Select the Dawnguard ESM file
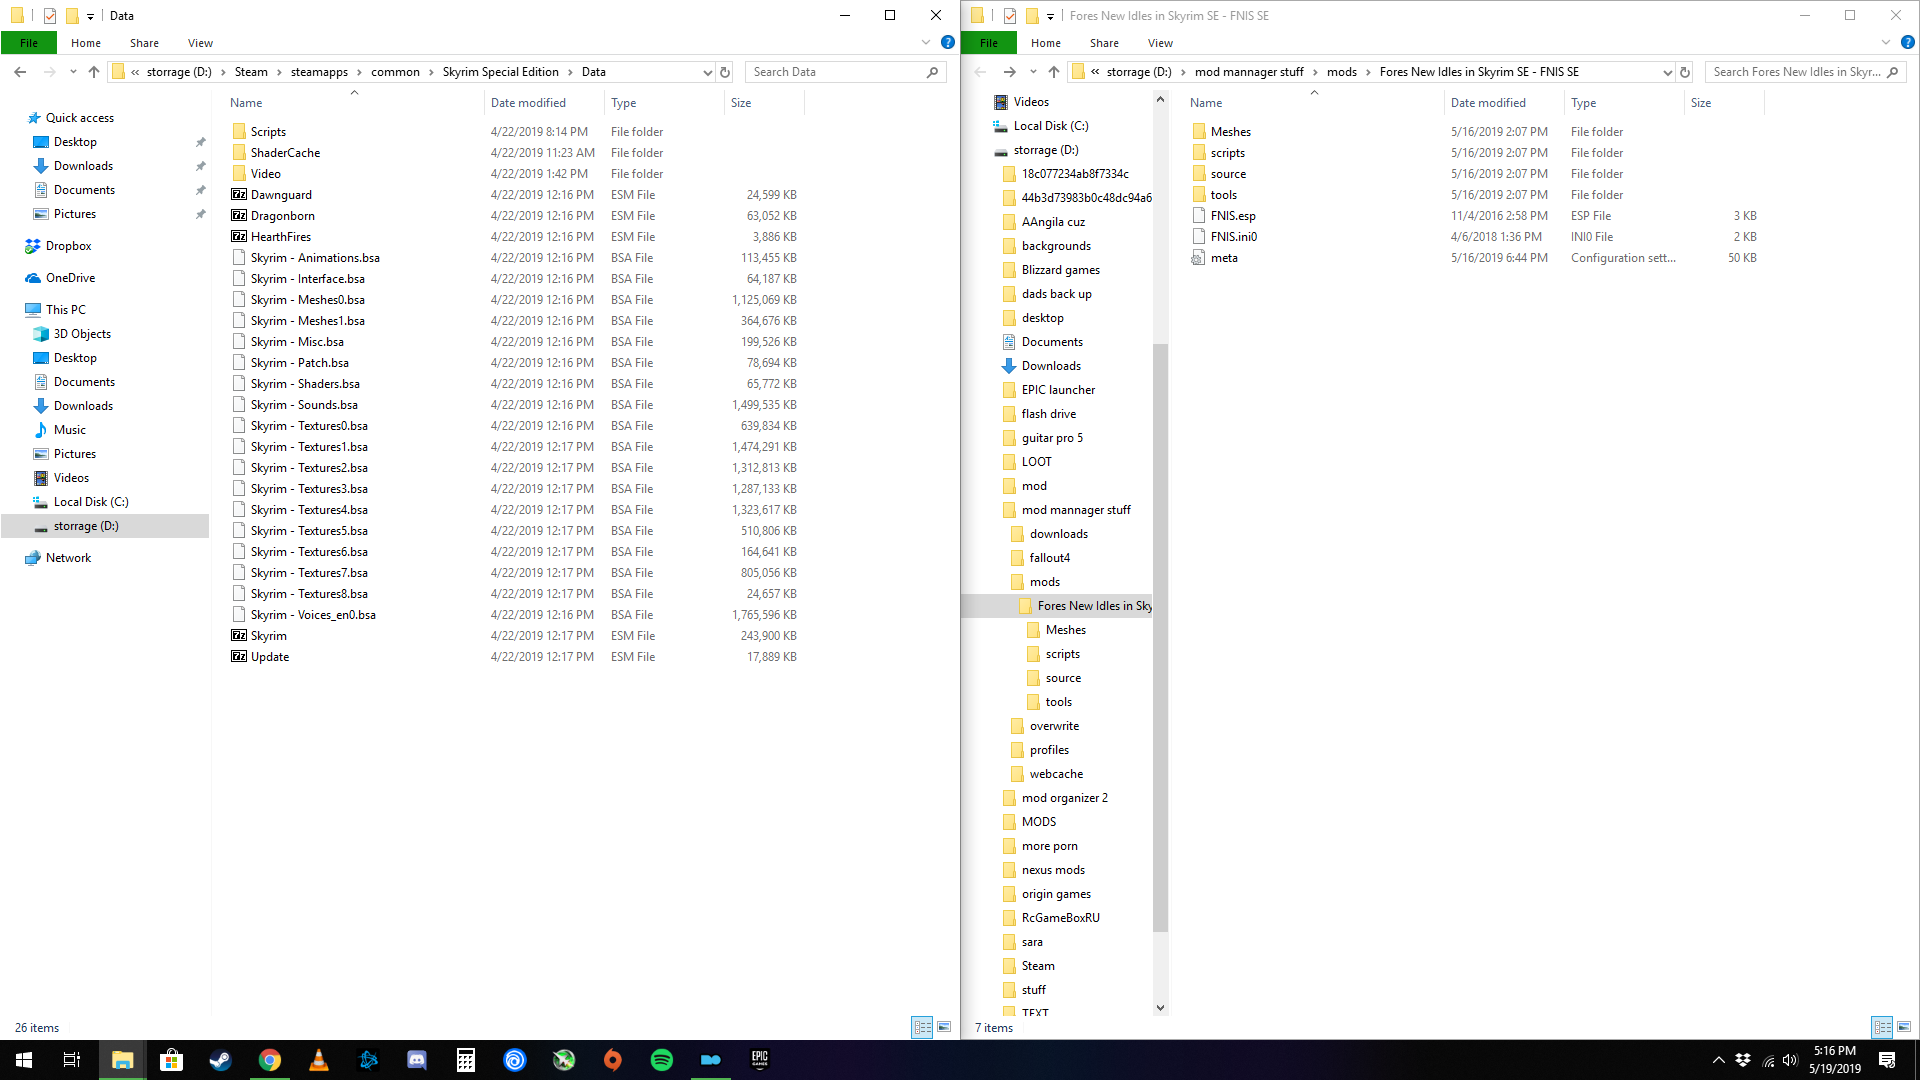1920x1080 pixels. [281, 195]
